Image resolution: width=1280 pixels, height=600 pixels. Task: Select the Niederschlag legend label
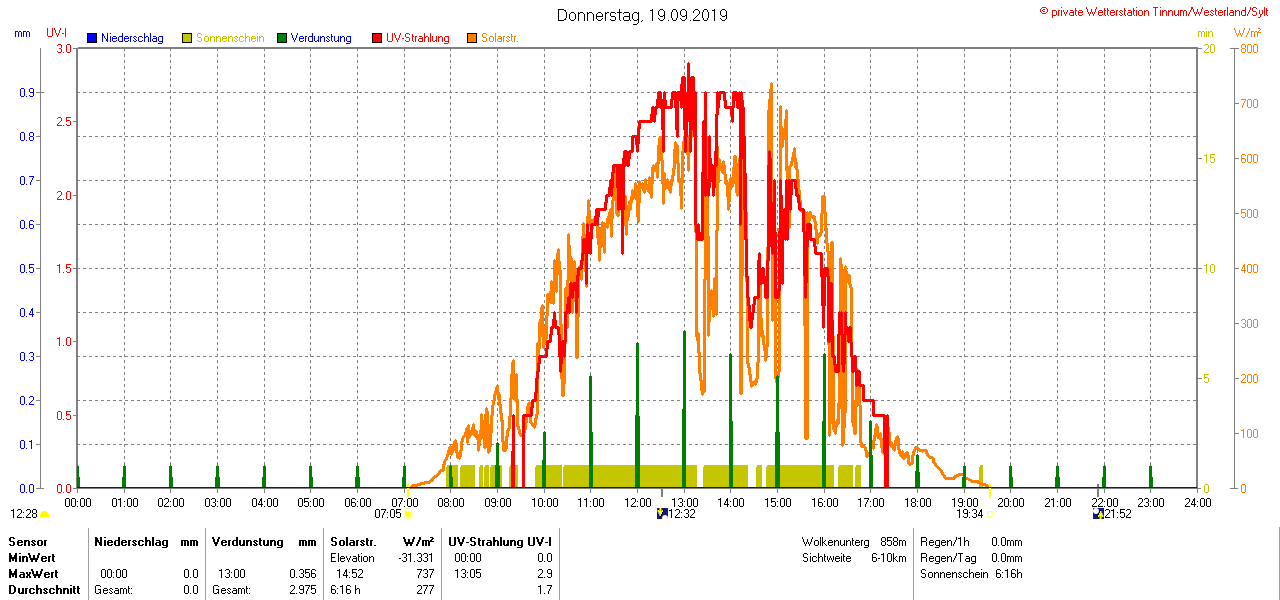click(x=132, y=38)
